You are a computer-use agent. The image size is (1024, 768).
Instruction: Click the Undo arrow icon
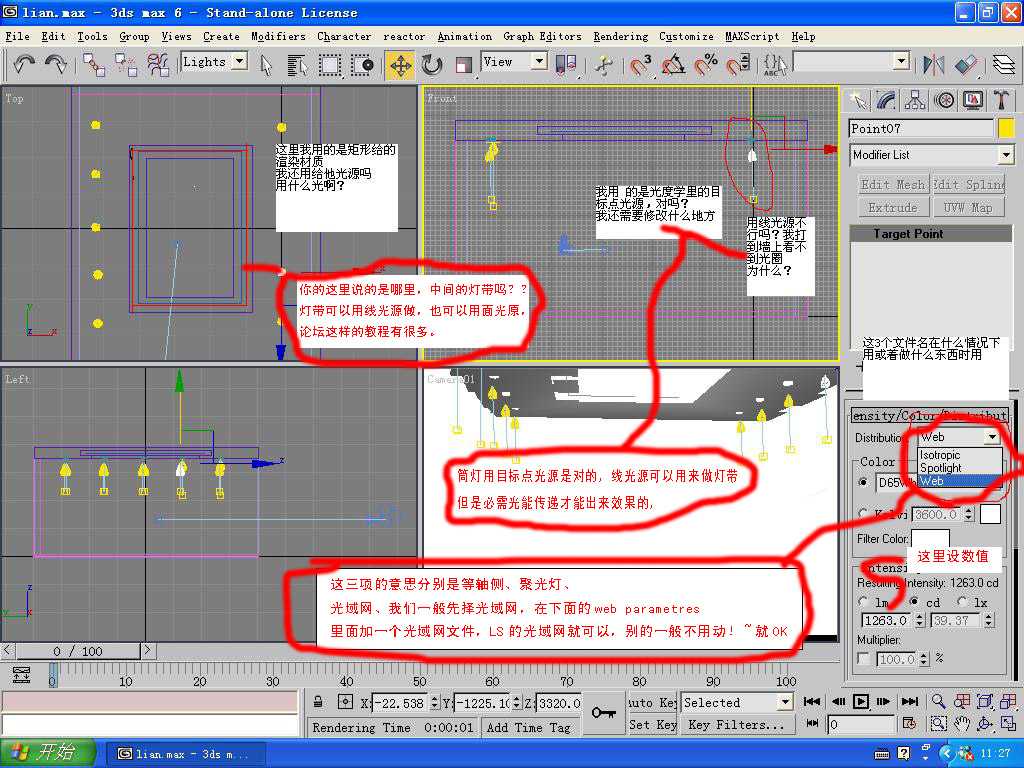click(24, 64)
